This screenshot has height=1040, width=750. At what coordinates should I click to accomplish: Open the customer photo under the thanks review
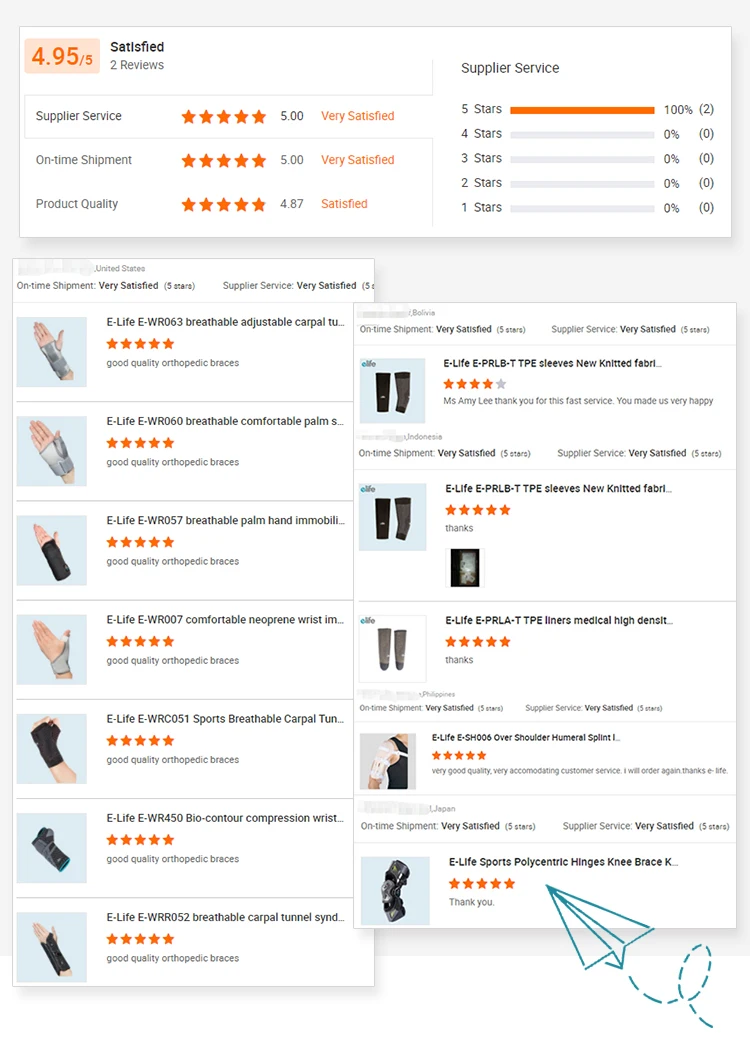[465, 567]
